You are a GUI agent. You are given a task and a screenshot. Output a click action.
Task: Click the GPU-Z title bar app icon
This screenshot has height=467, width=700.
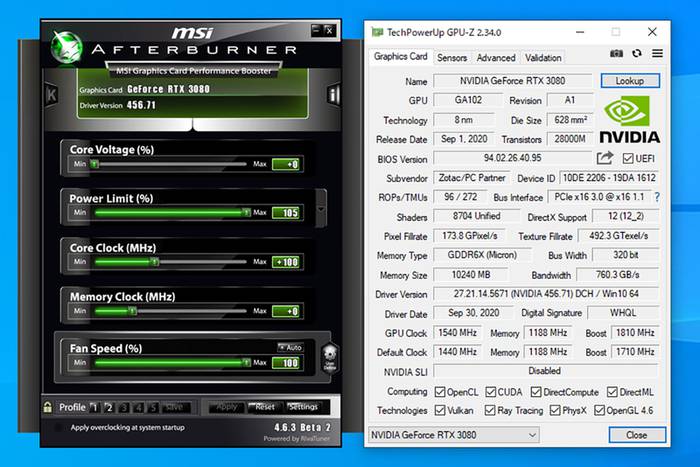(x=377, y=32)
